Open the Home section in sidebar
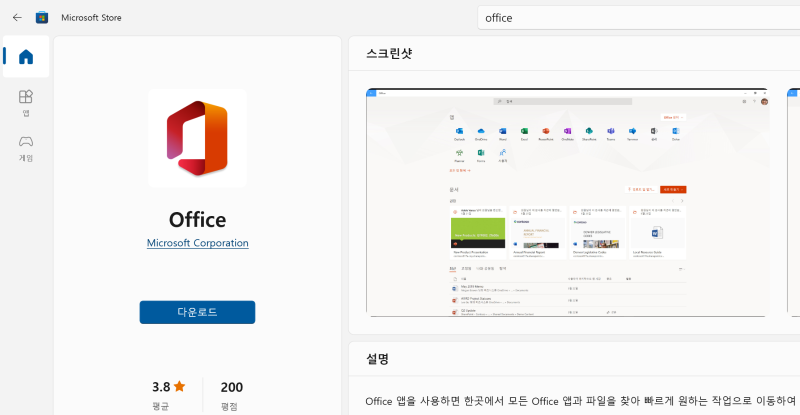This screenshot has height=415, width=800. pos(26,56)
